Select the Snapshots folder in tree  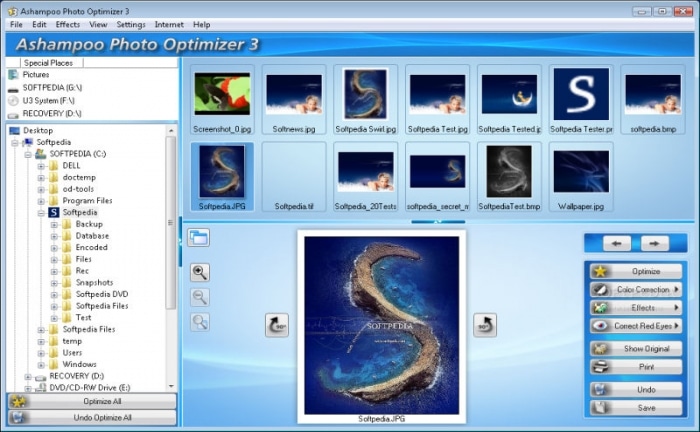[x=94, y=282]
